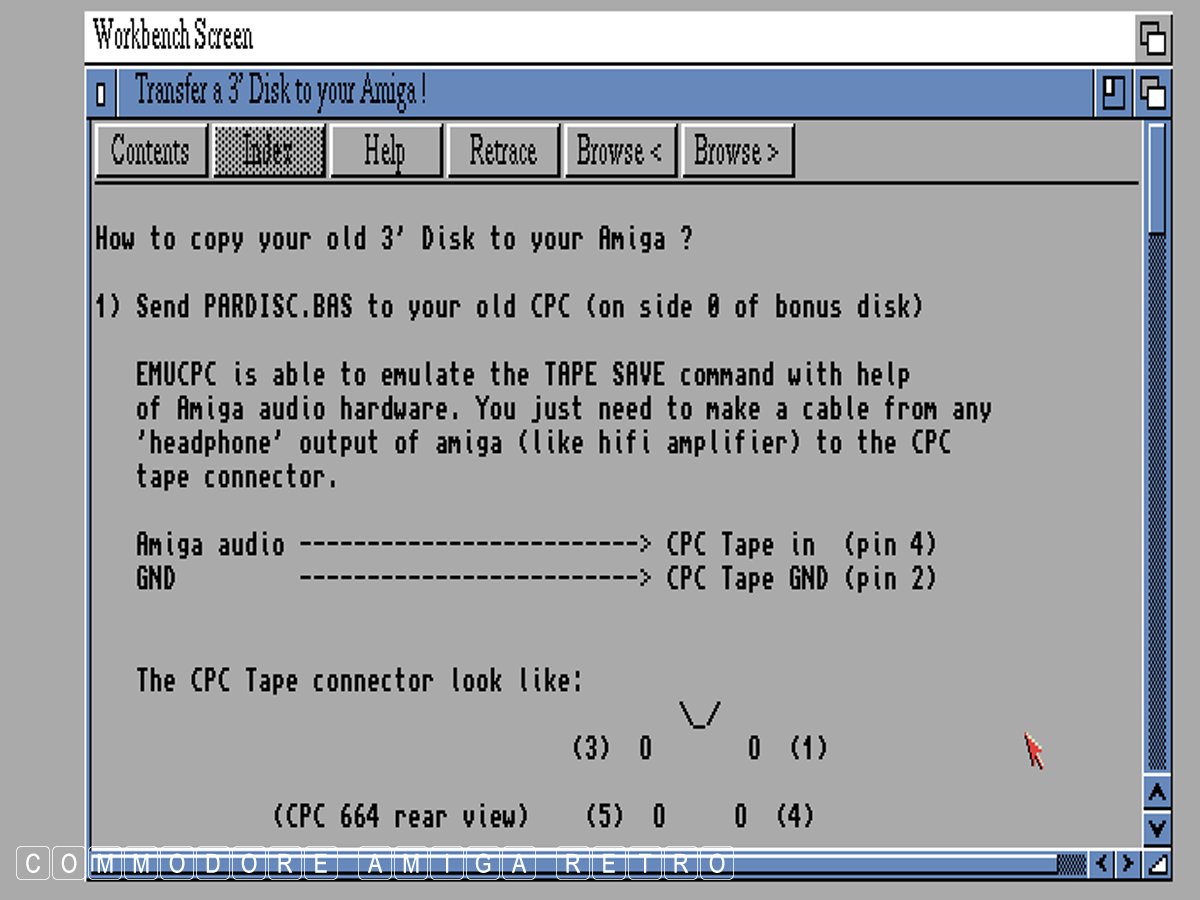Click the Contents button
Viewport: 1200px width, 900px height.
(x=151, y=151)
